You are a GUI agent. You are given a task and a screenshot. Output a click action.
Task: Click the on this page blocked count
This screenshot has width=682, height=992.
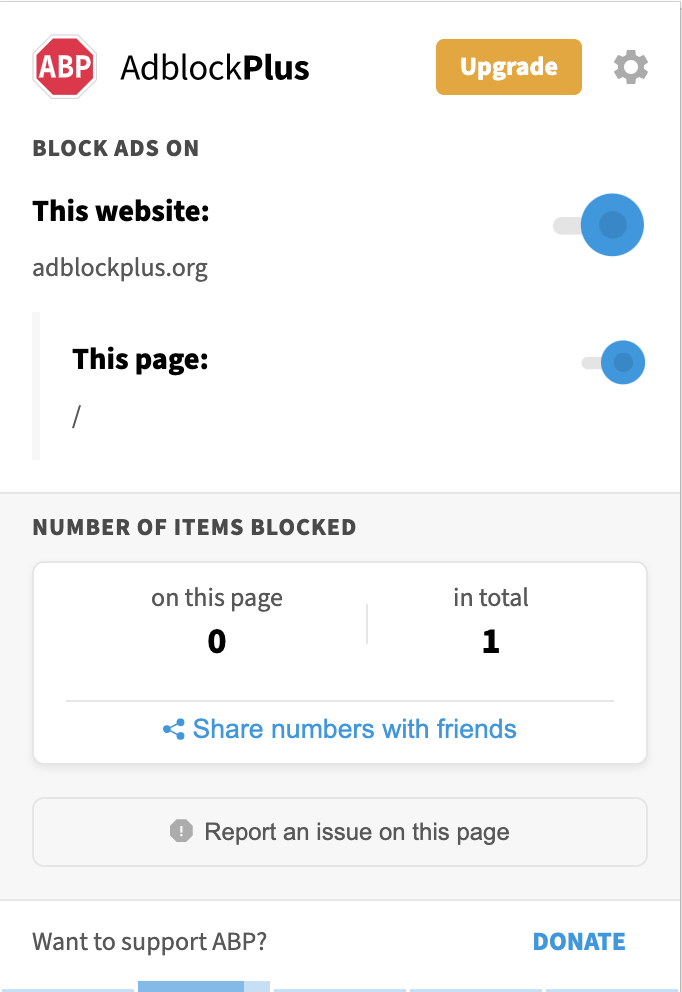tap(216, 641)
